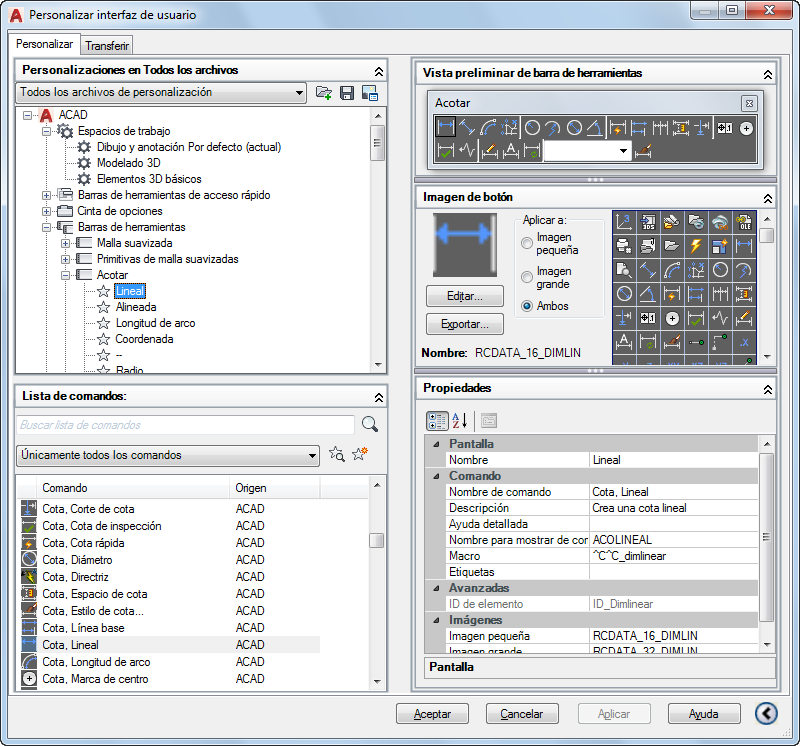800x746 pixels.
Task: Click the image display filter icon beside save
Action: (370, 93)
